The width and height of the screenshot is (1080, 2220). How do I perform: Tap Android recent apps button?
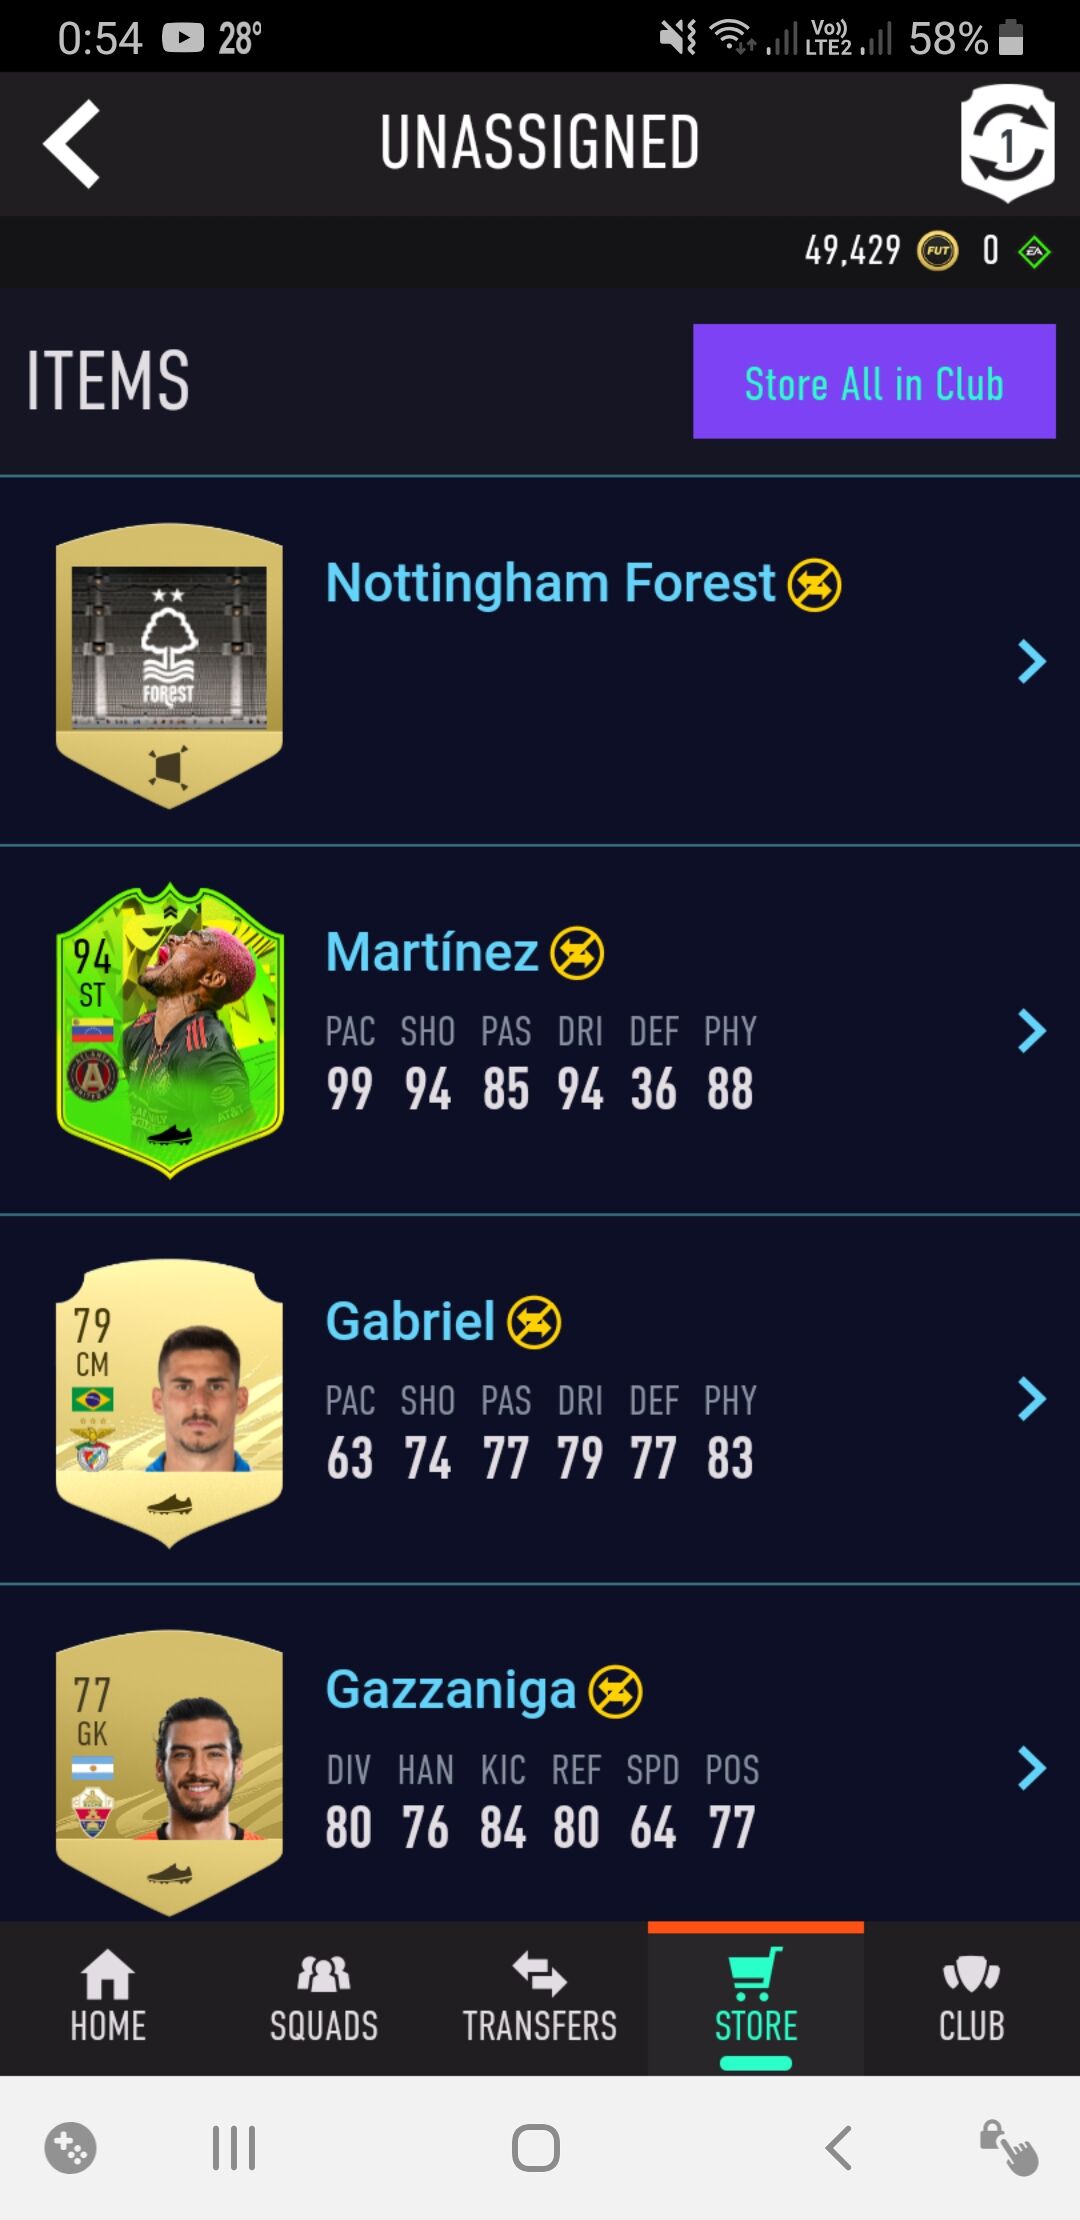tap(234, 2148)
